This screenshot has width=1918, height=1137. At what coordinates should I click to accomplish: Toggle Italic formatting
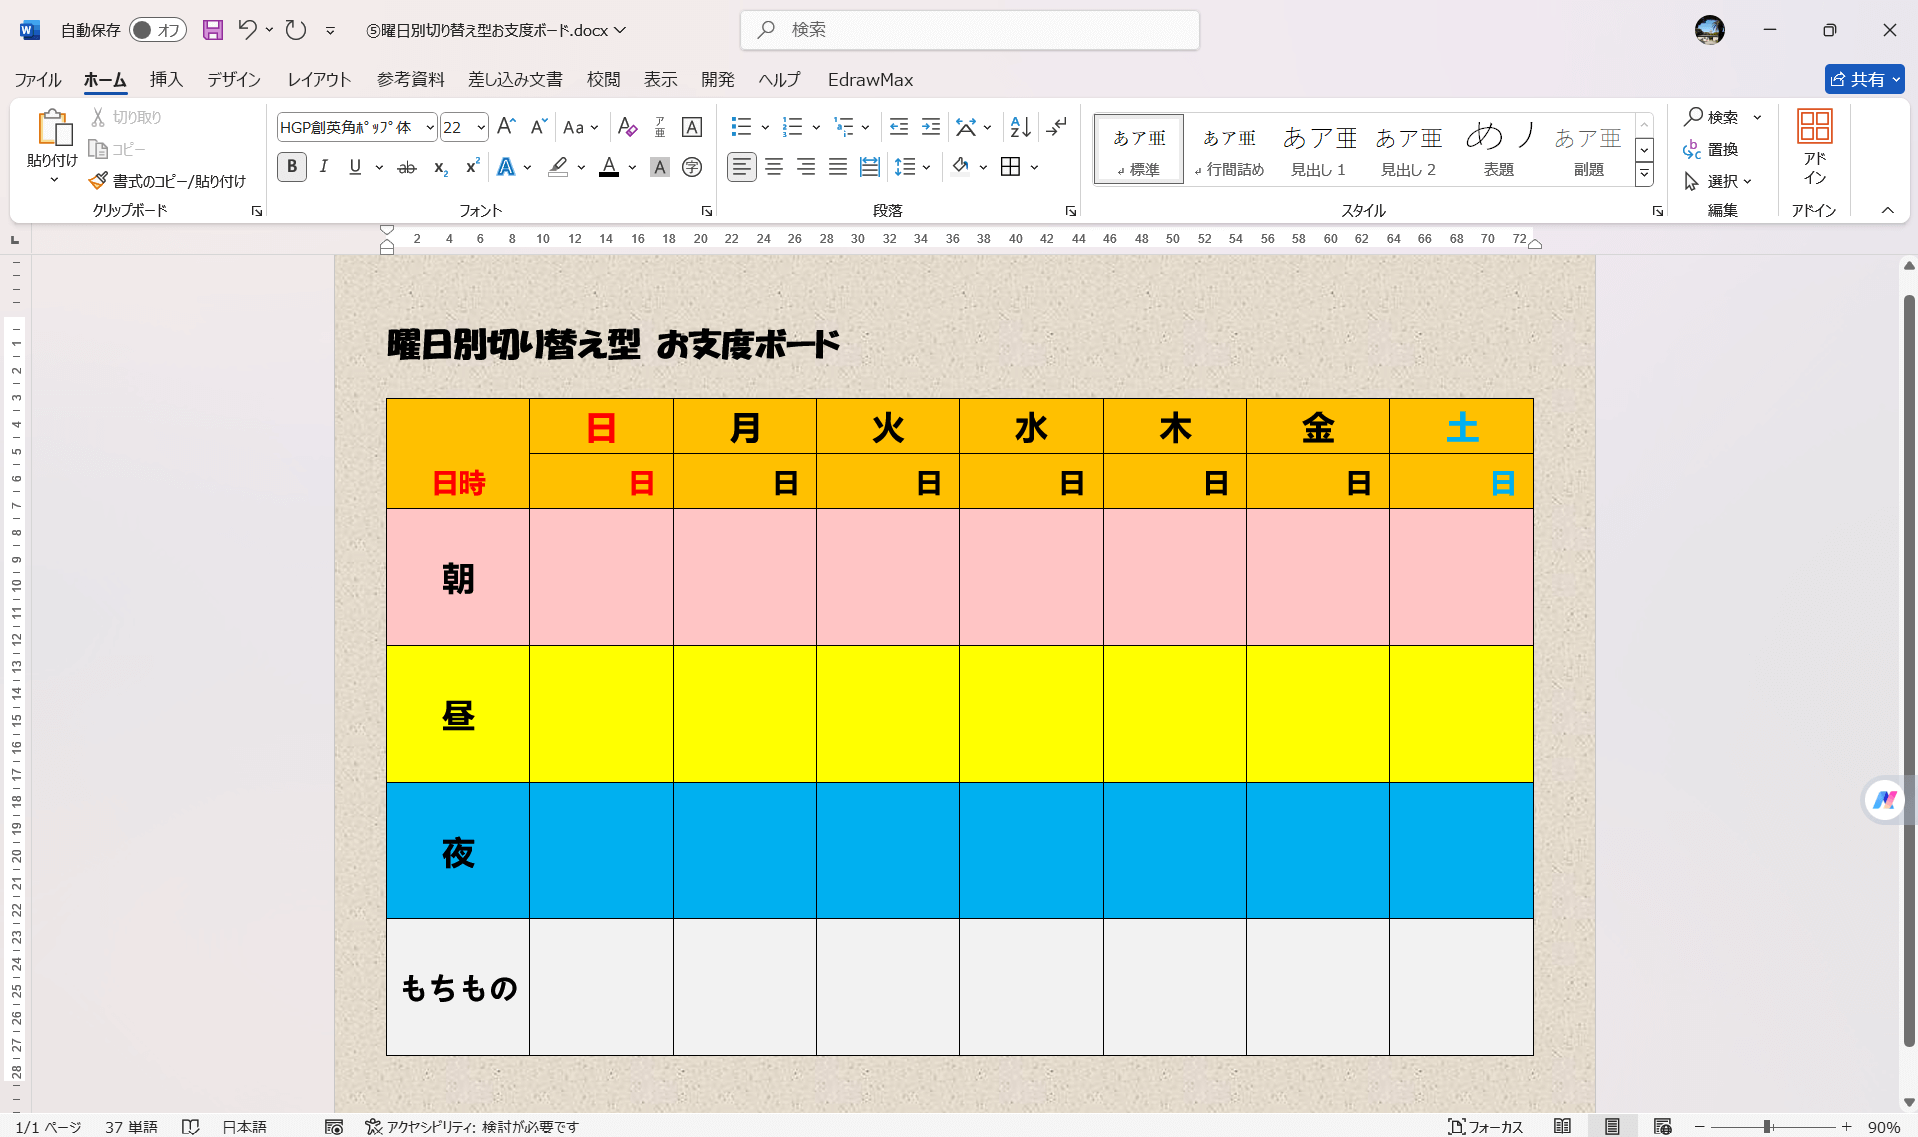point(322,167)
